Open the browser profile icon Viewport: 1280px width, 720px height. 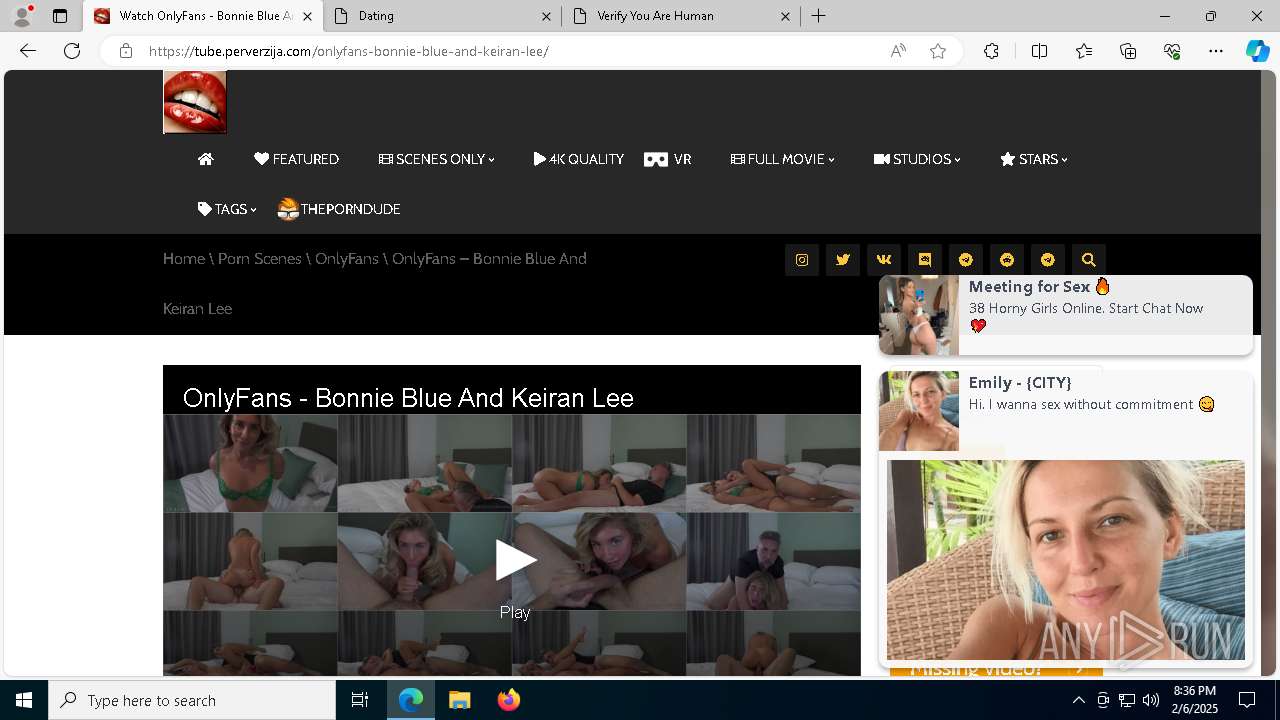pyautogui.click(x=22, y=16)
